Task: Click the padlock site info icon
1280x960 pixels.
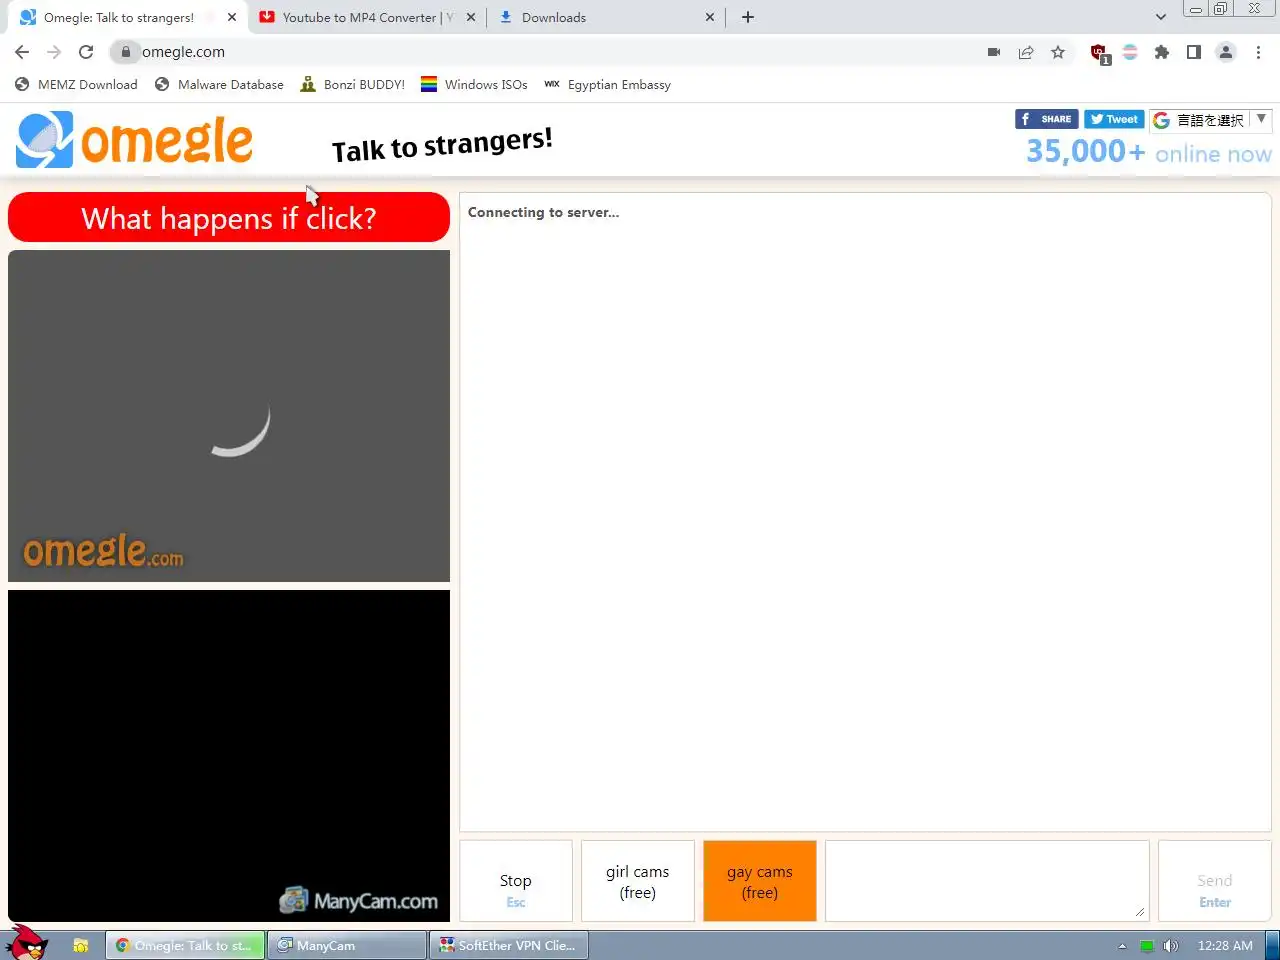Action: pyautogui.click(x=125, y=52)
